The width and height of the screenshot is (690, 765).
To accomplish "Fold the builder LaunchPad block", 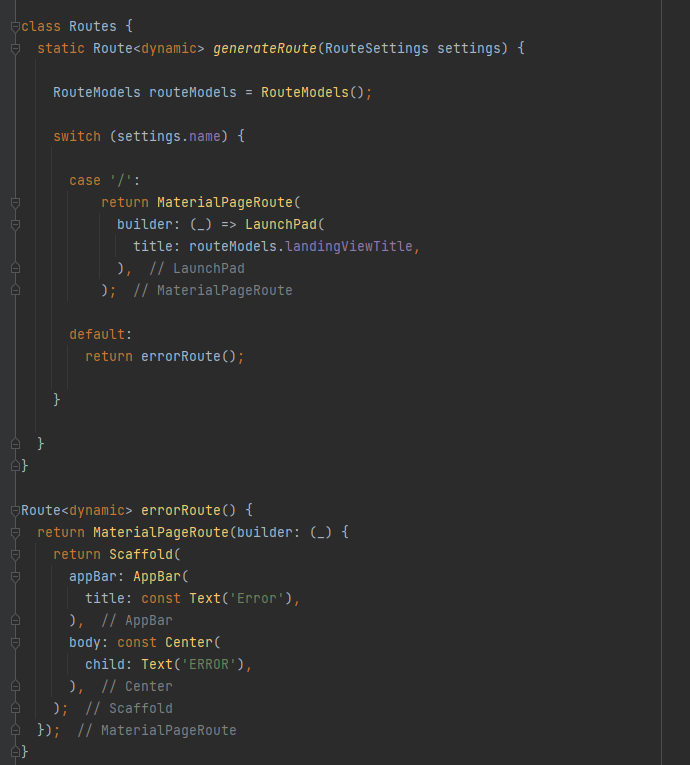I will [x=15, y=224].
